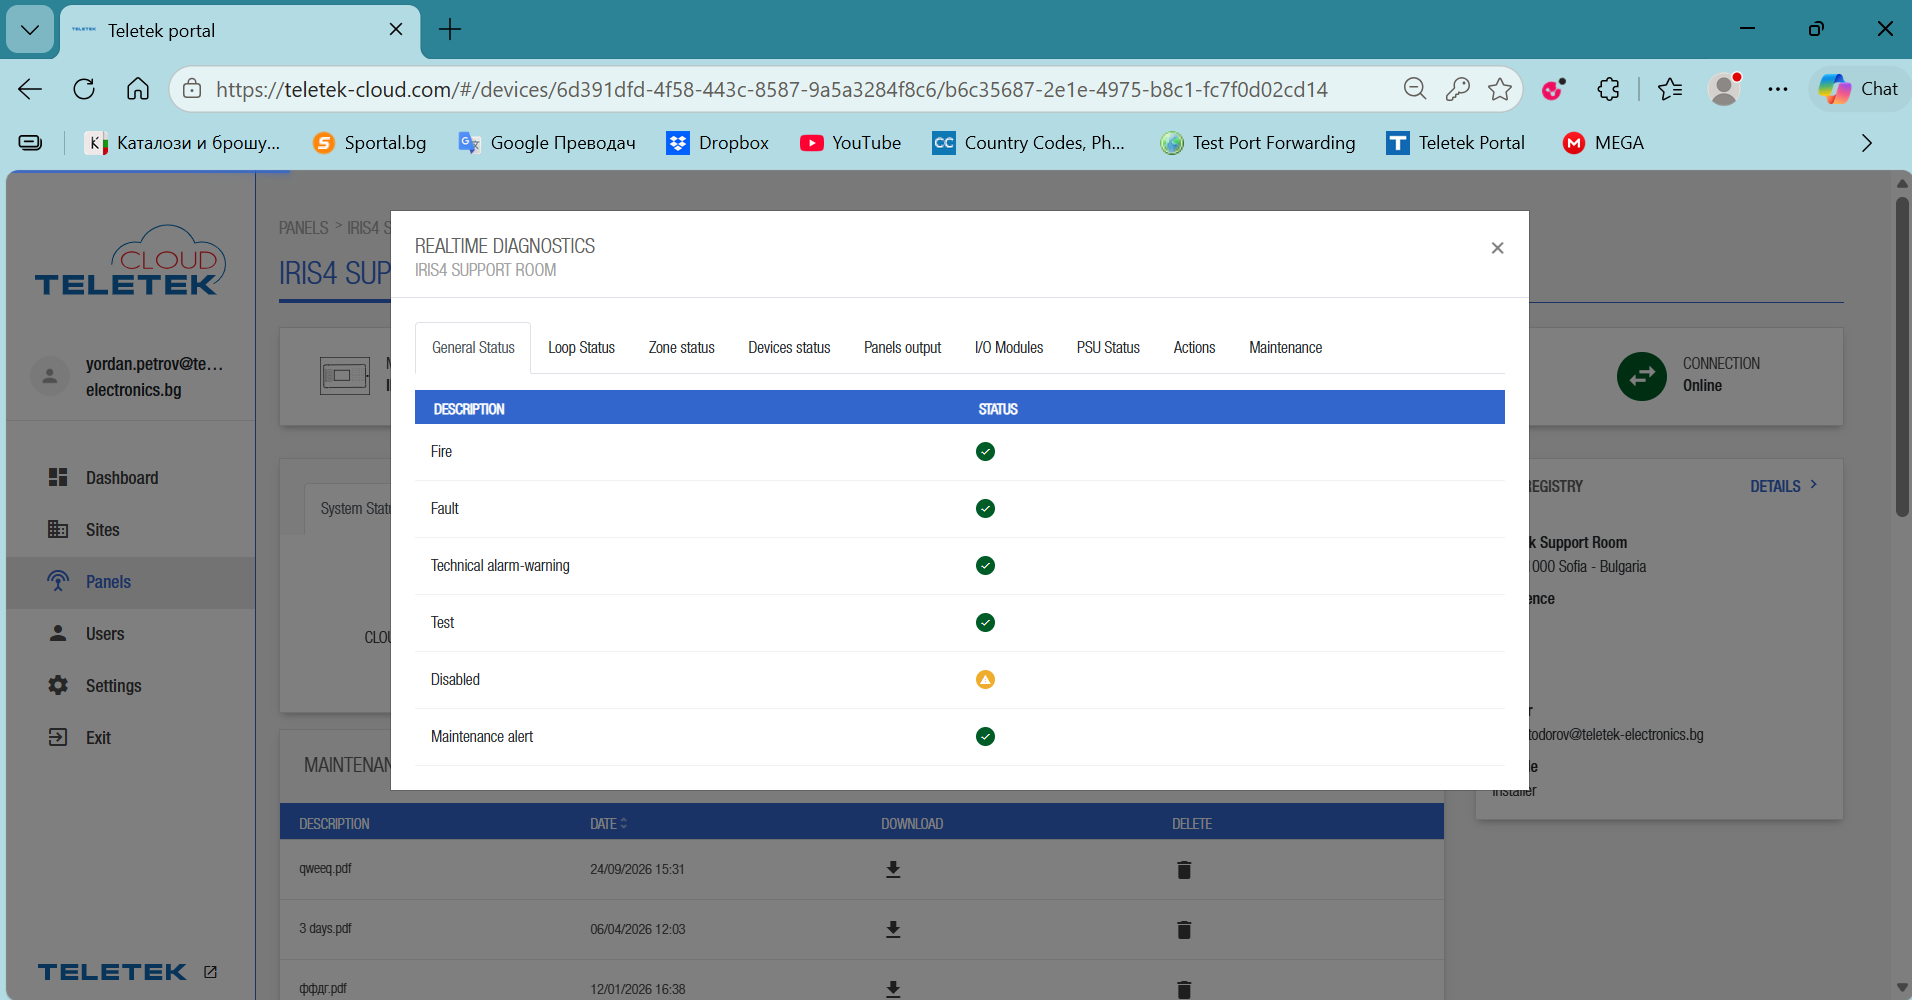The width and height of the screenshot is (1912, 1000).
Task: Download the qweeq.pdf file
Action: [x=893, y=870]
